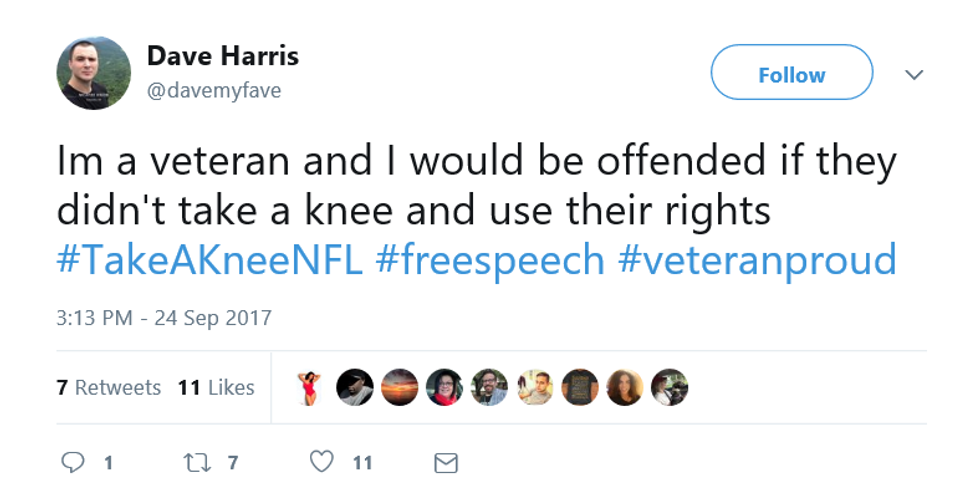
Task: Click the last liker avatar in the row
Action: coord(669,387)
